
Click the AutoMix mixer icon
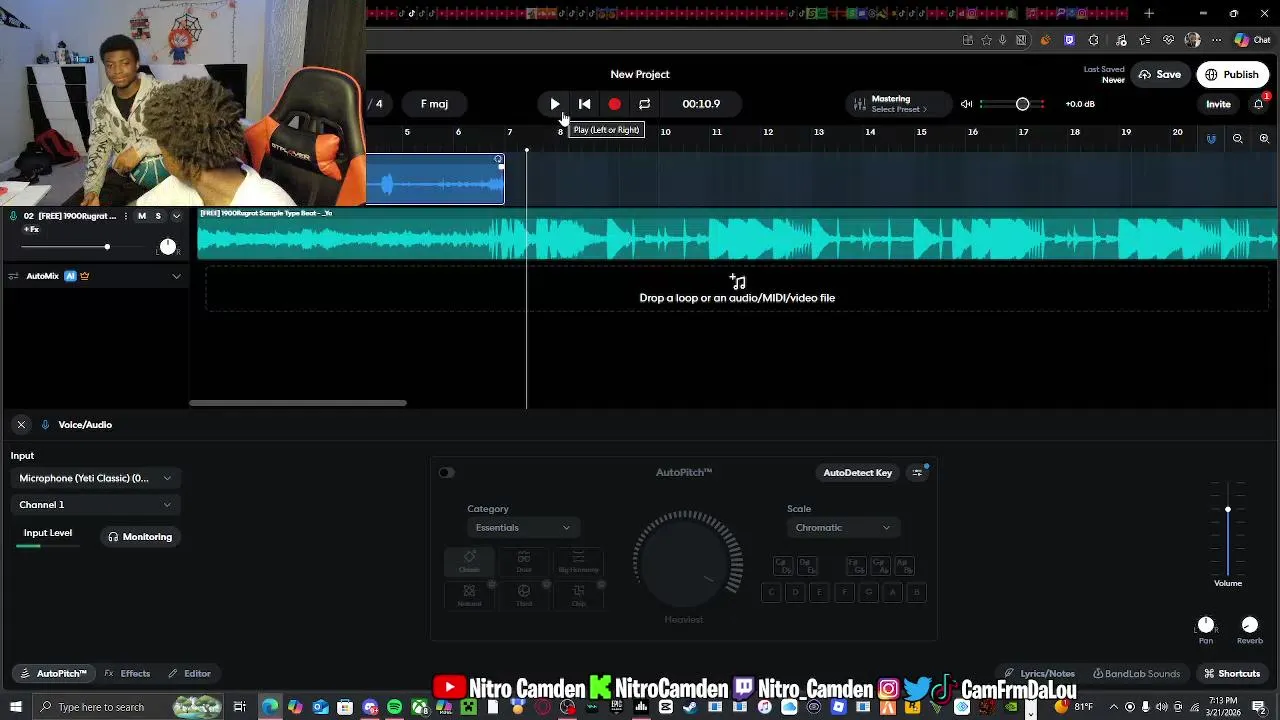(x=14, y=276)
